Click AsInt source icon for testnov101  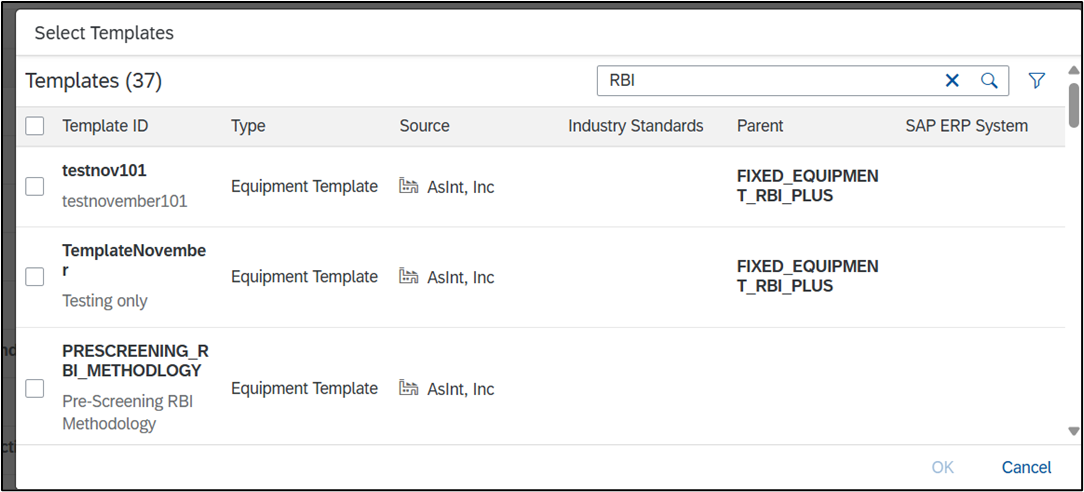tap(408, 186)
